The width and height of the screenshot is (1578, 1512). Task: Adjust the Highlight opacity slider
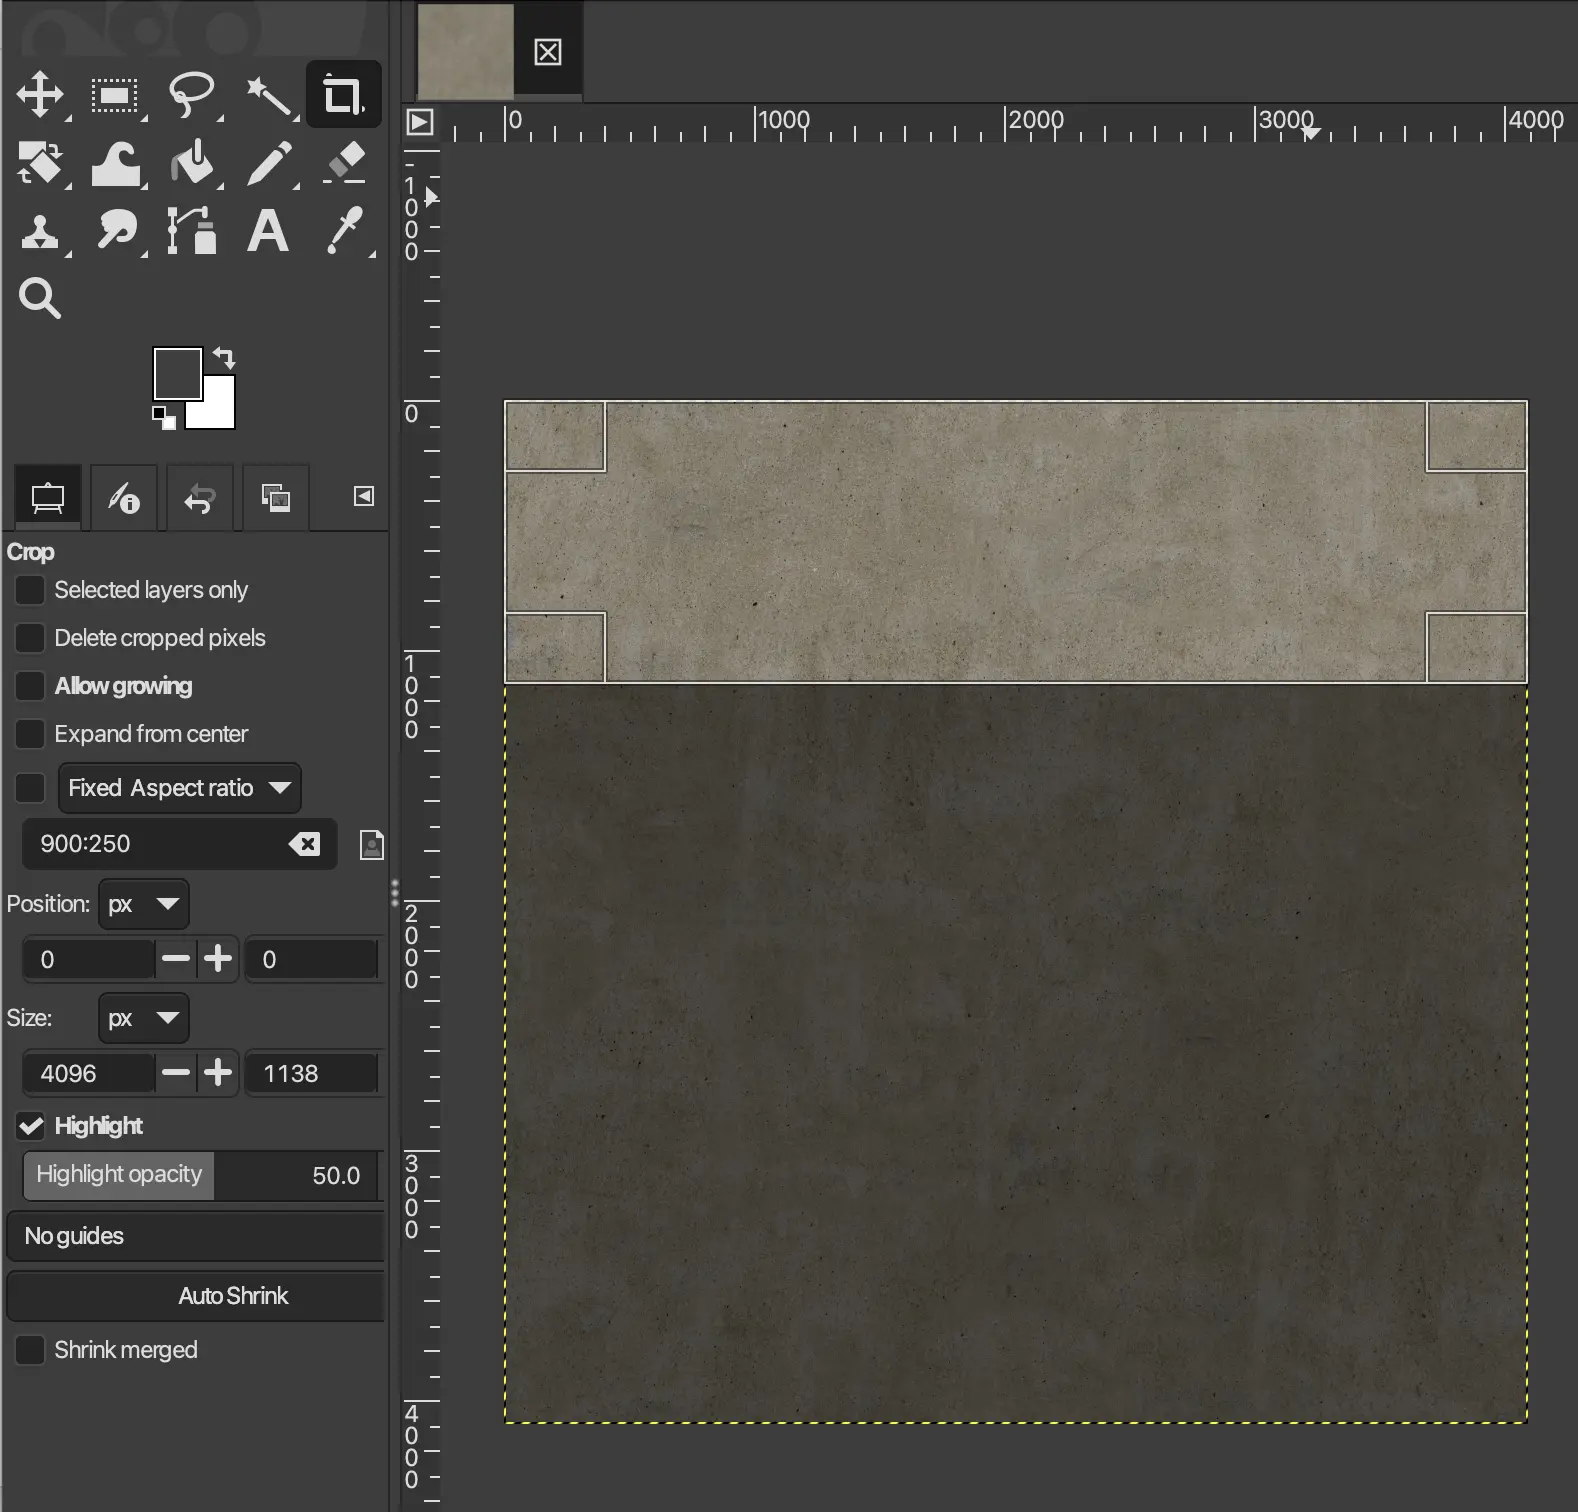[202, 1175]
